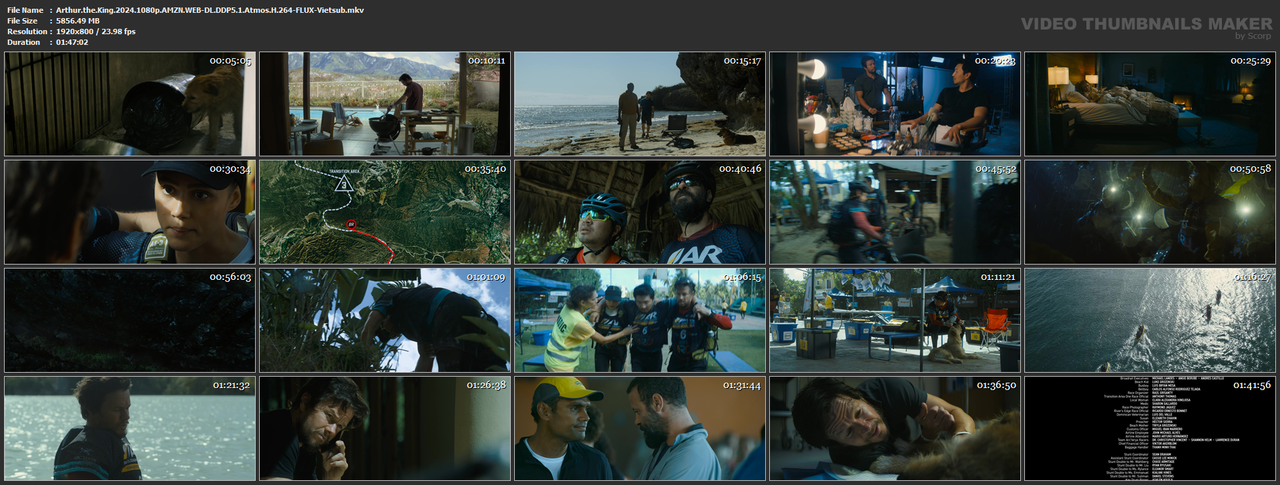
Task: Open the thumbnail stamped 01:36:50
Action: point(895,428)
